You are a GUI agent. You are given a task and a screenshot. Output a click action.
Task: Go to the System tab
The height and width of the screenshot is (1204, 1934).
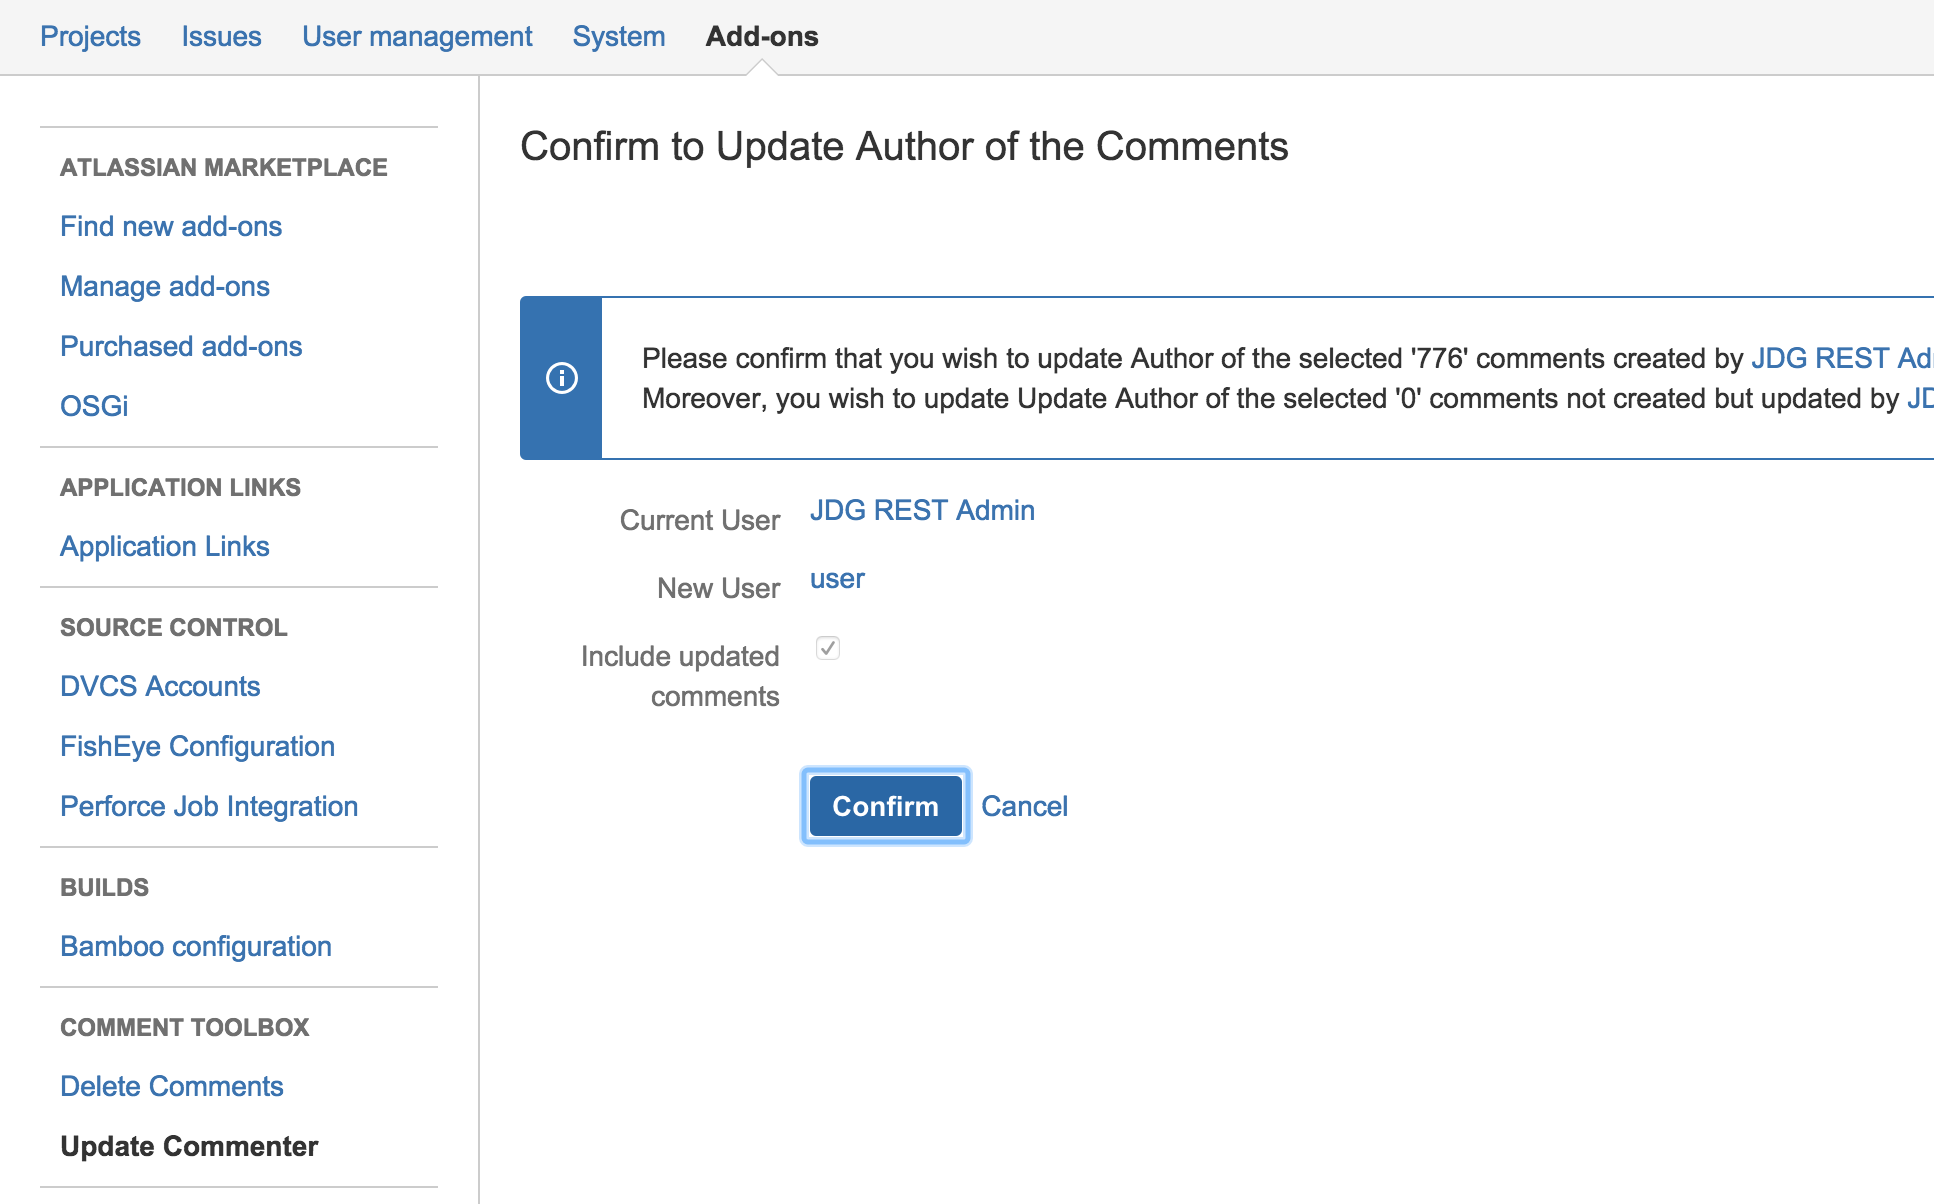[x=619, y=36]
